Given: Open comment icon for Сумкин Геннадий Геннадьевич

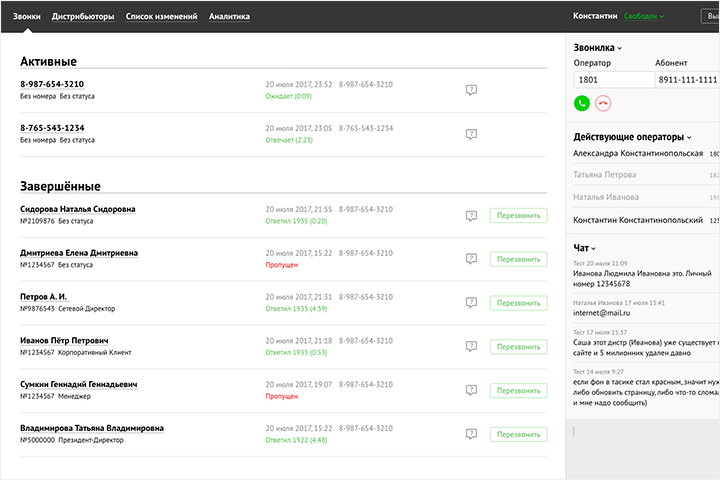Looking at the screenshot, I should 471,390.
